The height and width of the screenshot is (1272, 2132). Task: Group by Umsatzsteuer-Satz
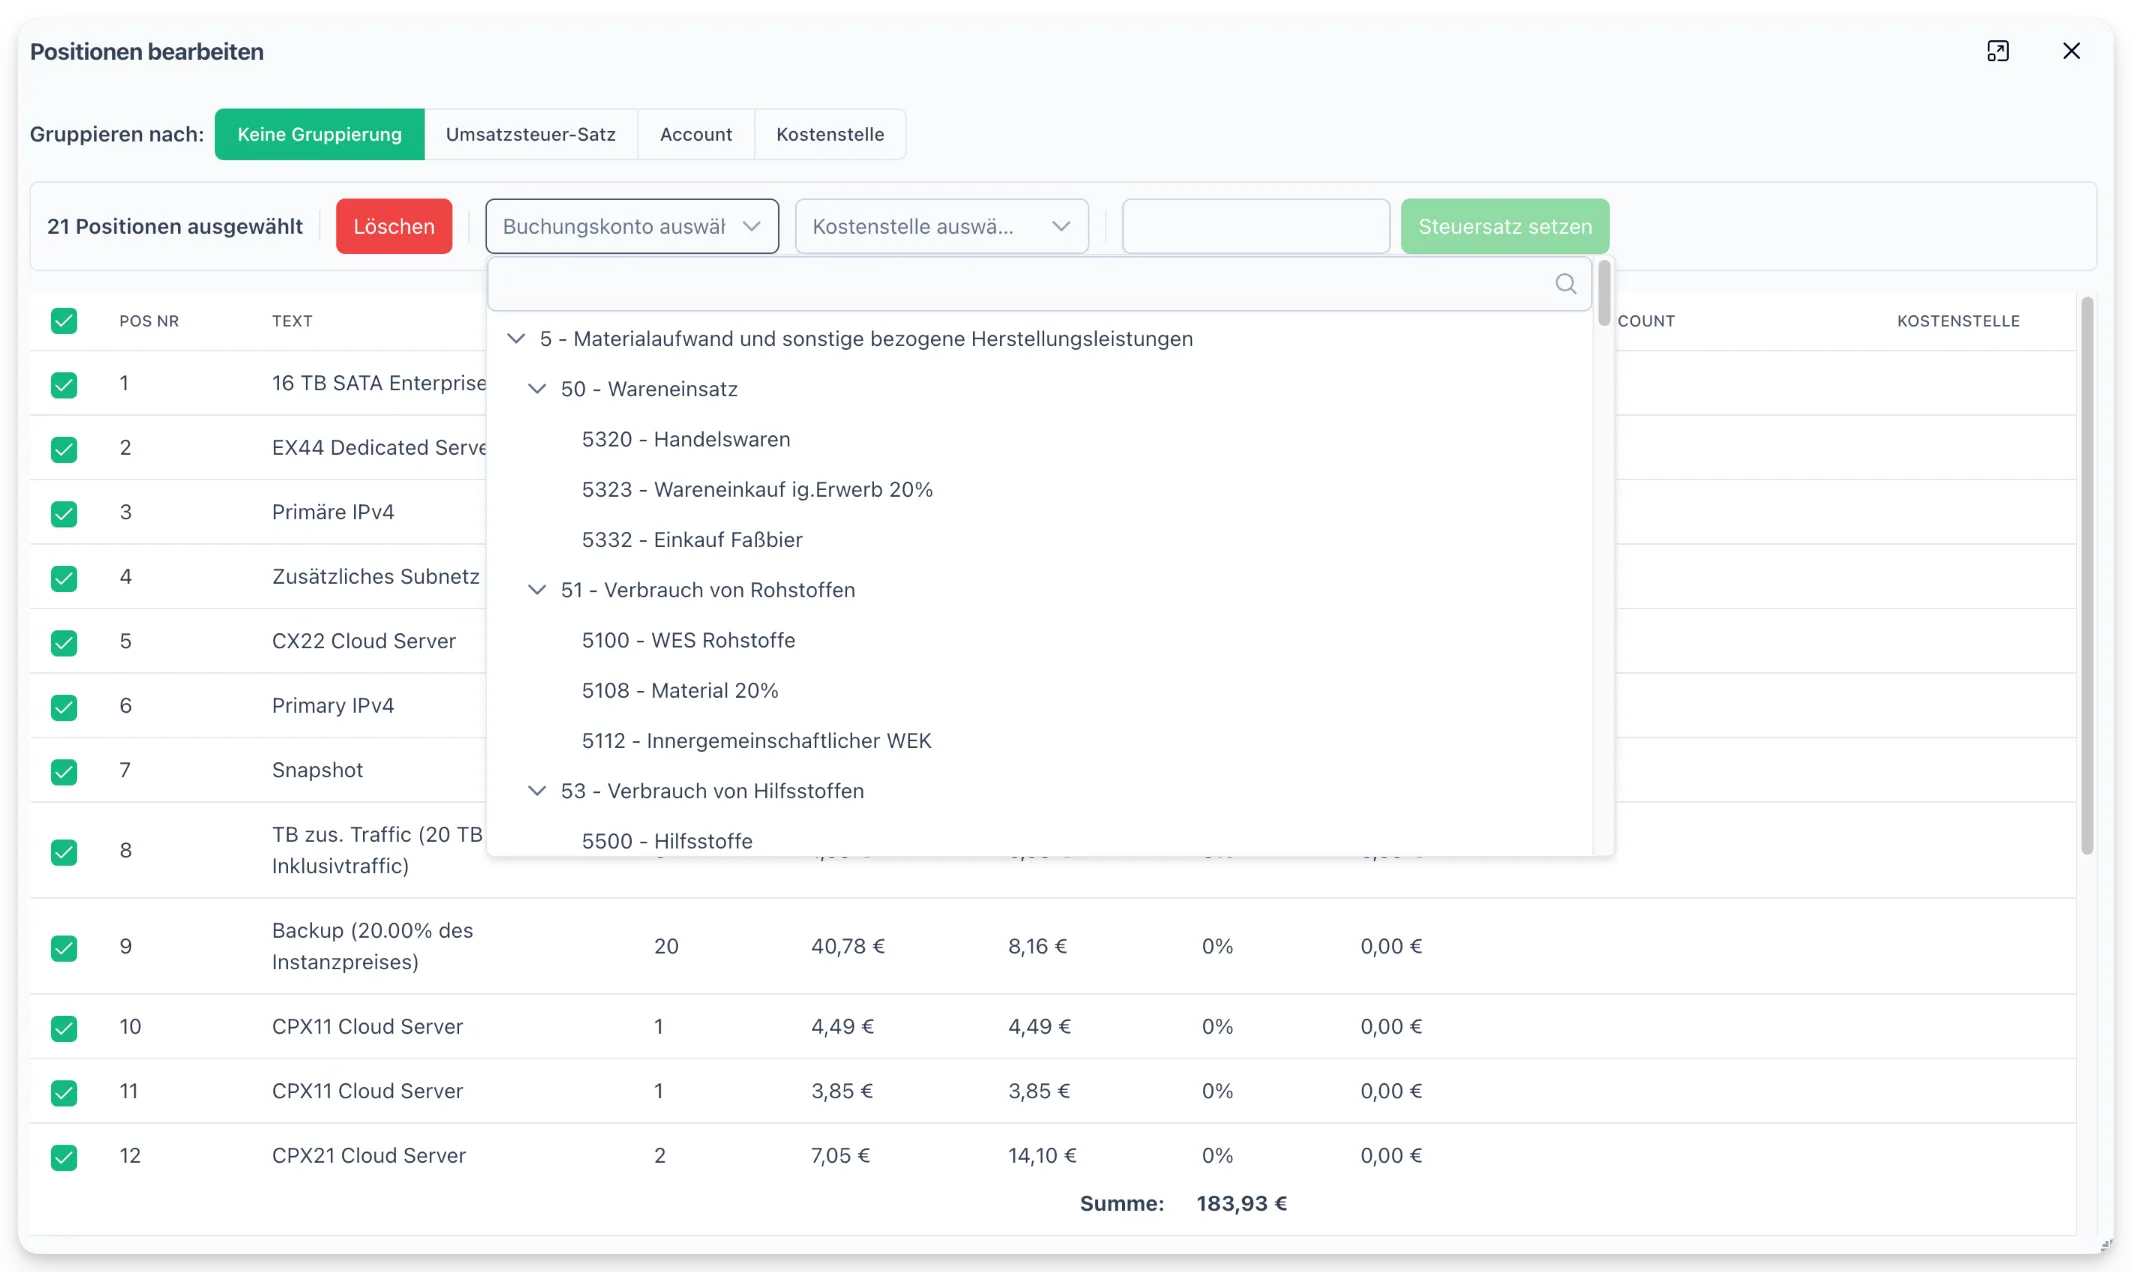(x=531, y=134)
